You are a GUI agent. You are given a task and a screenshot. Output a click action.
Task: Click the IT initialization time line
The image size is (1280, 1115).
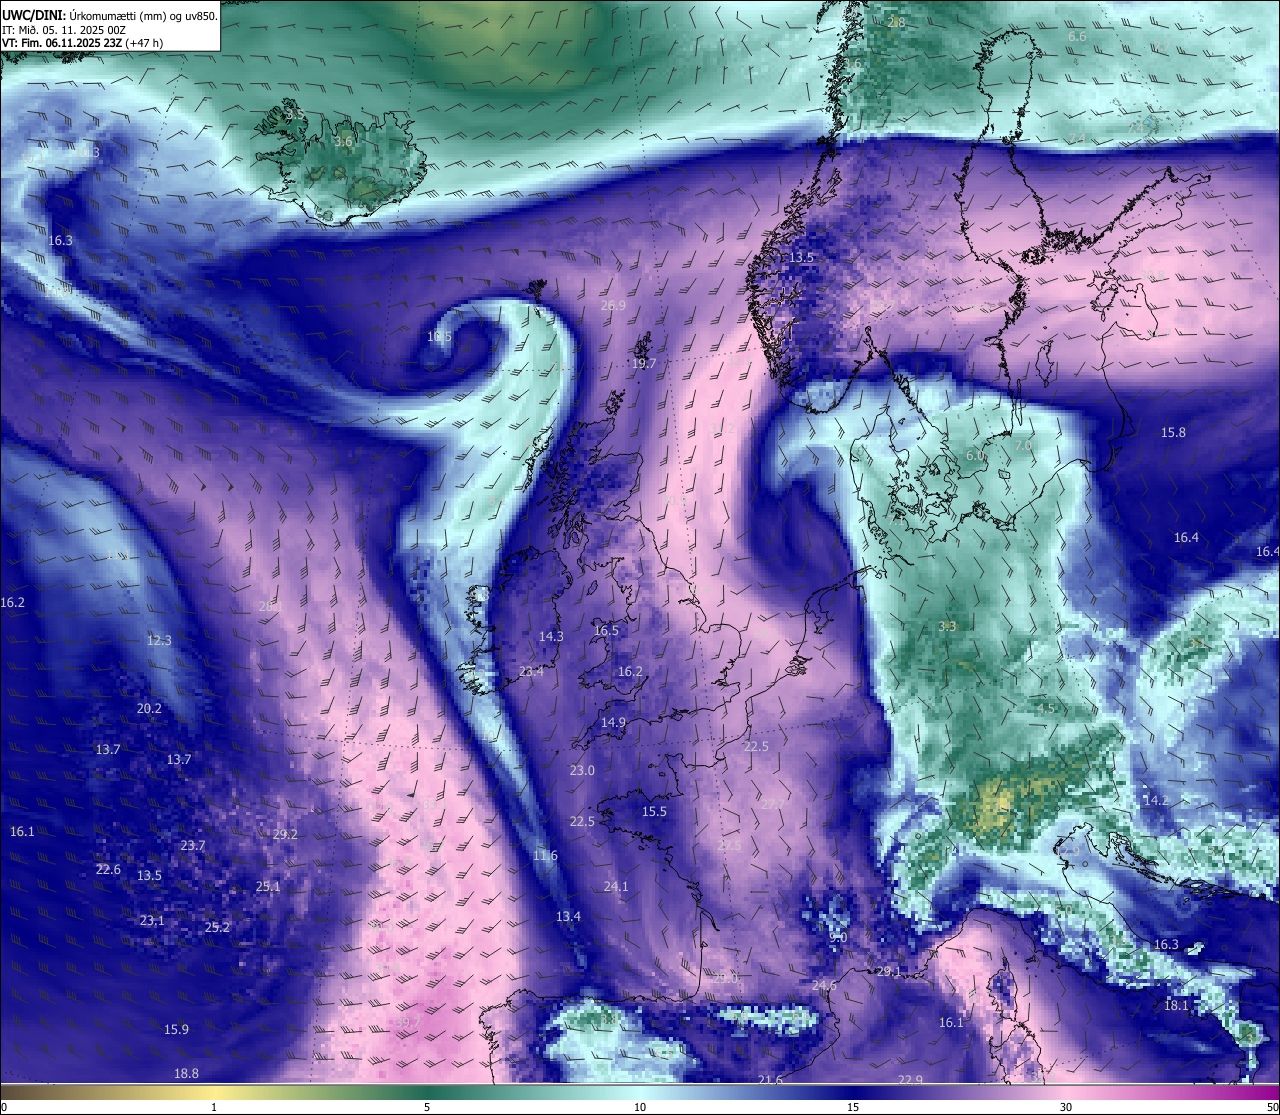(64, 30)
